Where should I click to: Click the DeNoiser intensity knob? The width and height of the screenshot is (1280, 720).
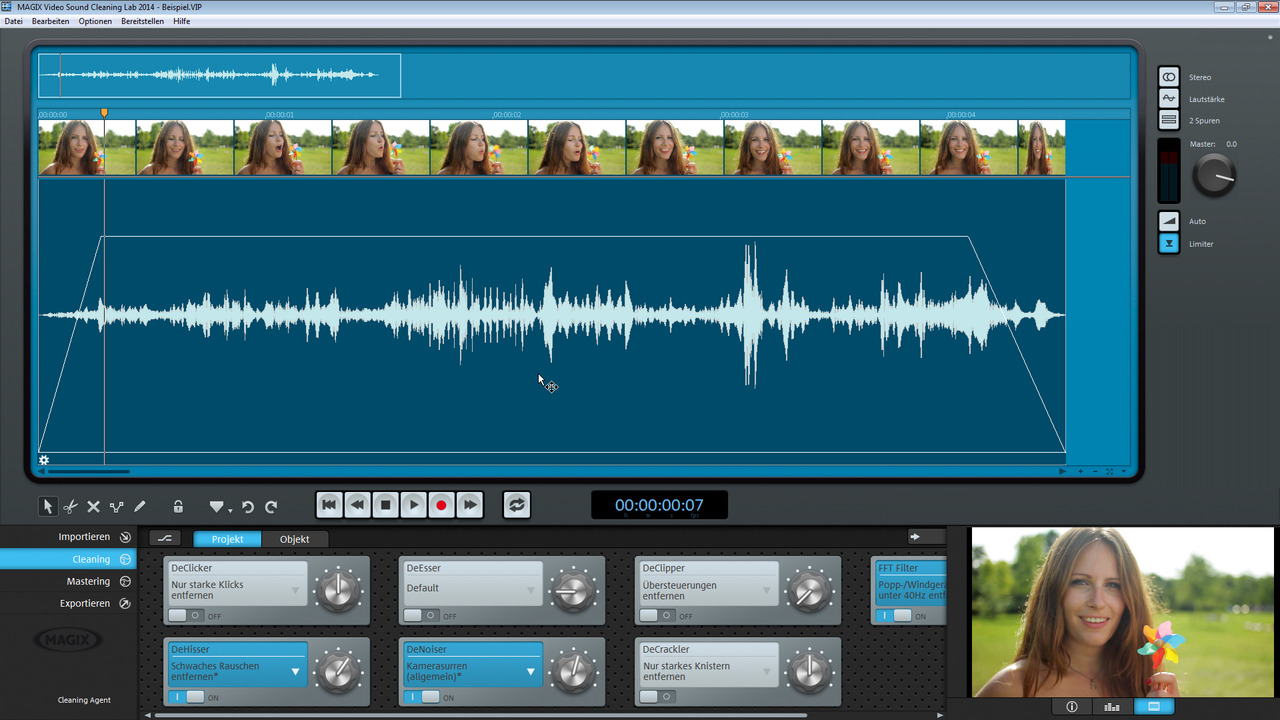574,671
